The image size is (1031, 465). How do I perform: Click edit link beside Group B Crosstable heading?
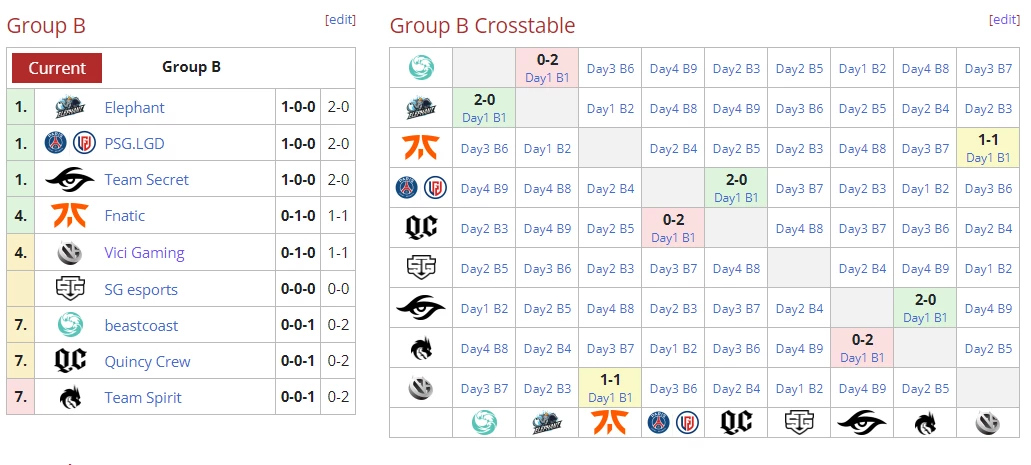1004,19
